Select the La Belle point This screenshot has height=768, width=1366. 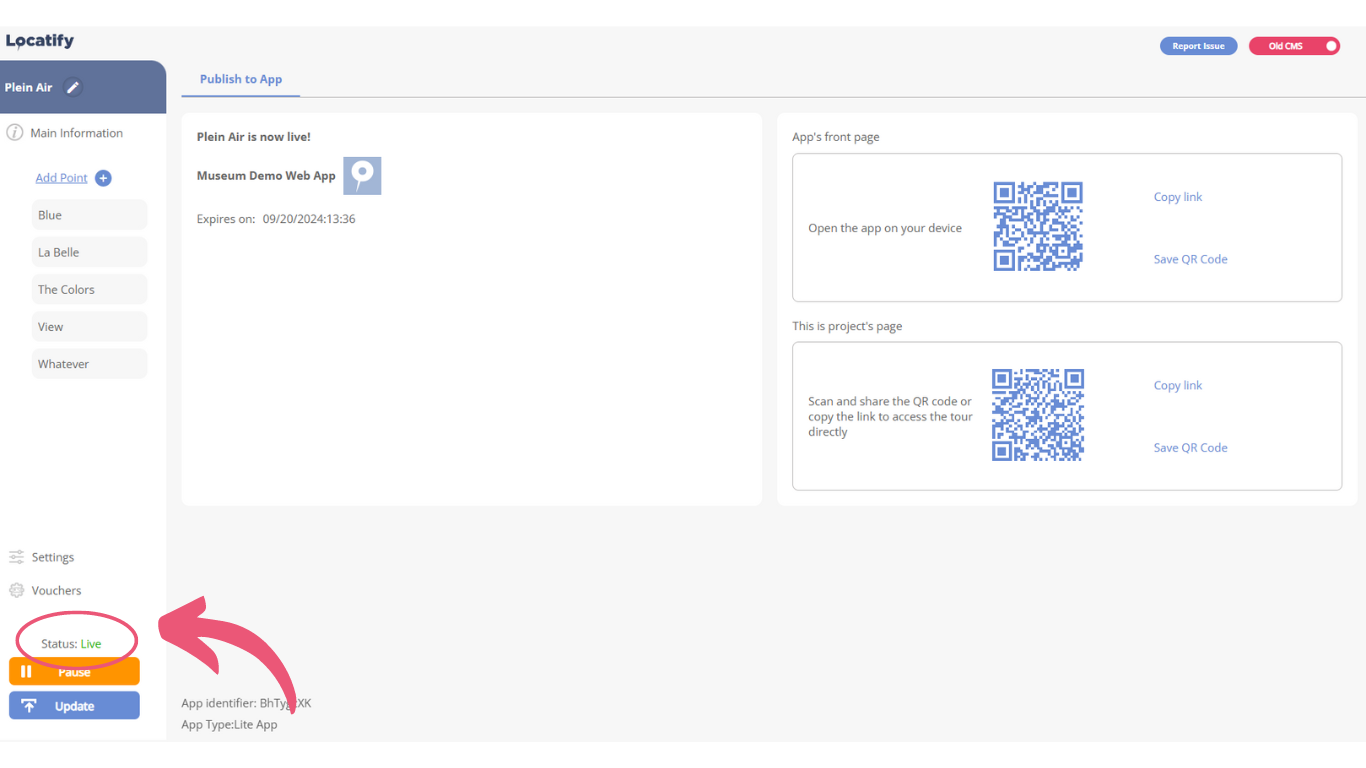click(89, 252)
